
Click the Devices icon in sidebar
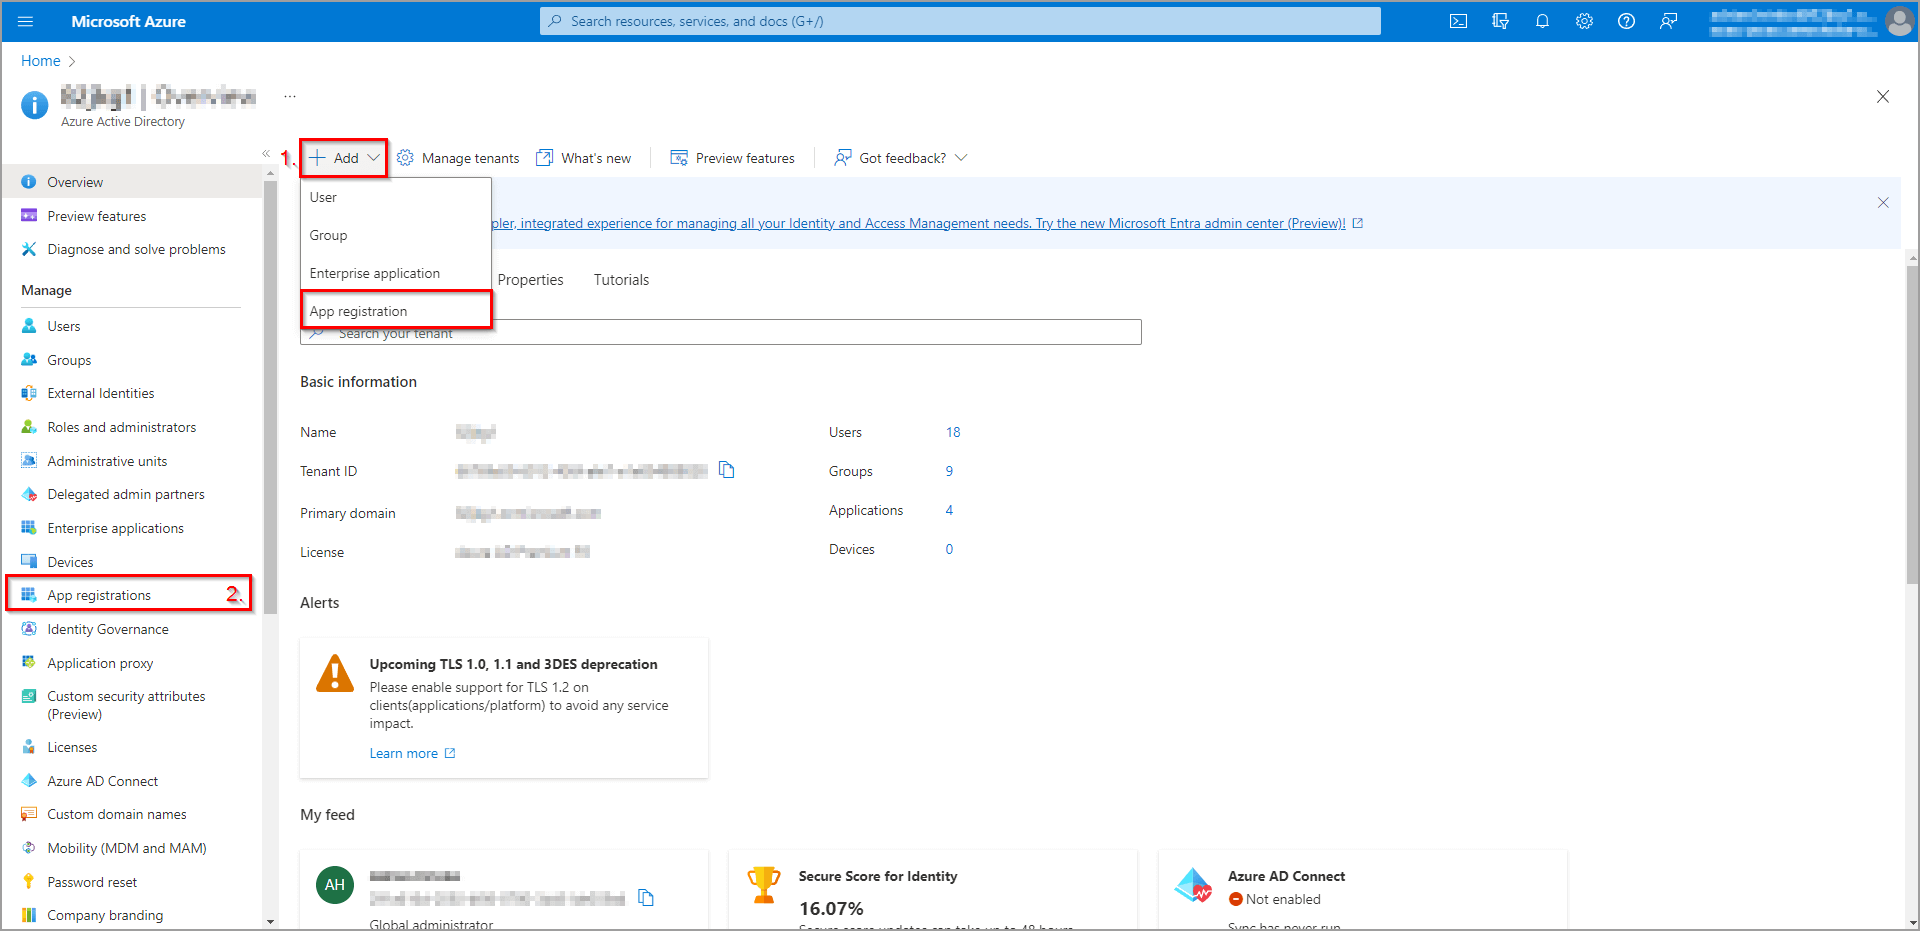(29, 562)
